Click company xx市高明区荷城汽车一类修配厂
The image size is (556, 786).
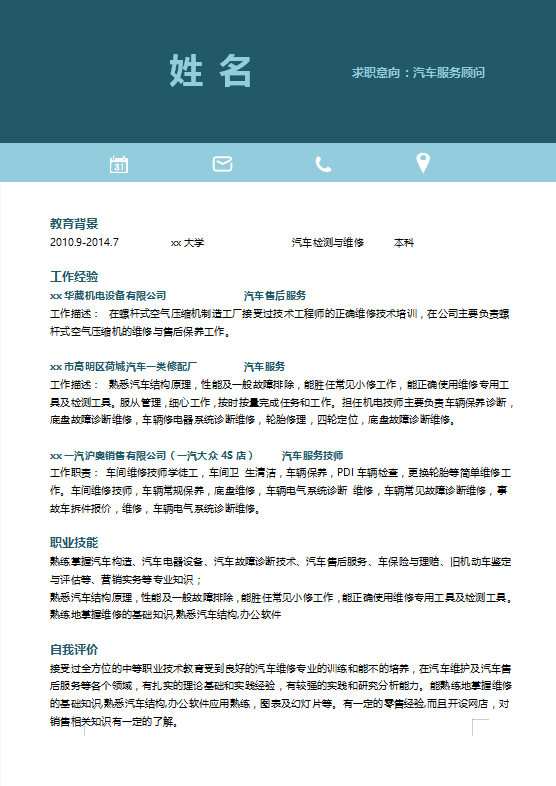point(123,367)
